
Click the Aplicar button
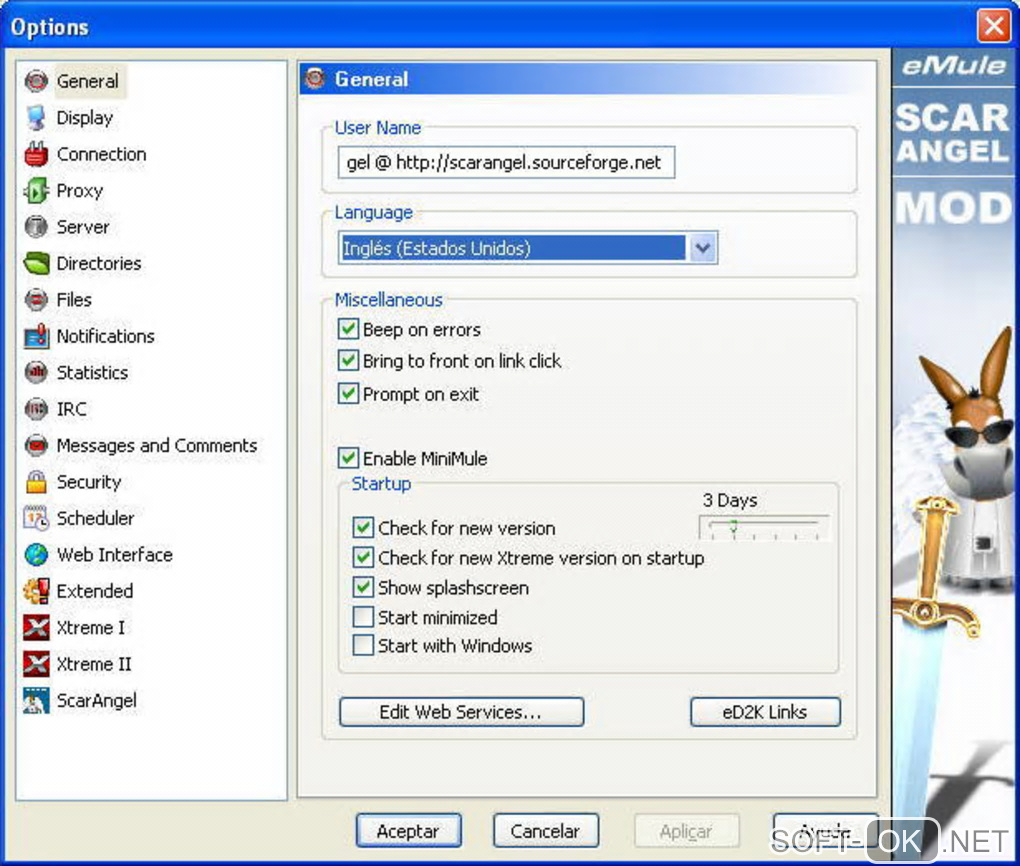point(686,831)
